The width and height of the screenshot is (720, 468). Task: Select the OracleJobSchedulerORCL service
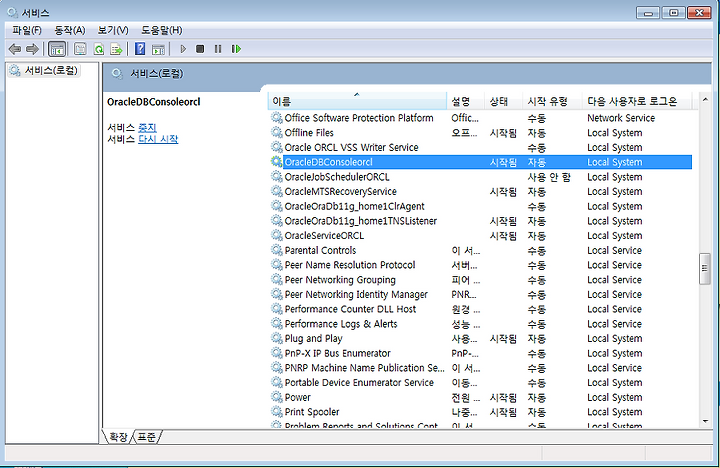(480, 176)
